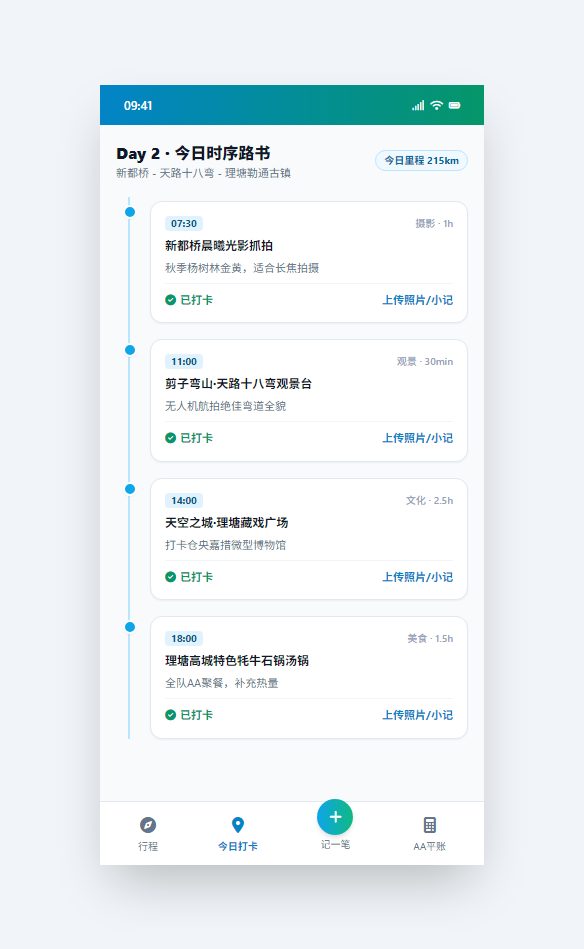584x949 pixels.
Task: Tap description 无人机航拍绝佳弯道全貌
Action: point(226,406)
